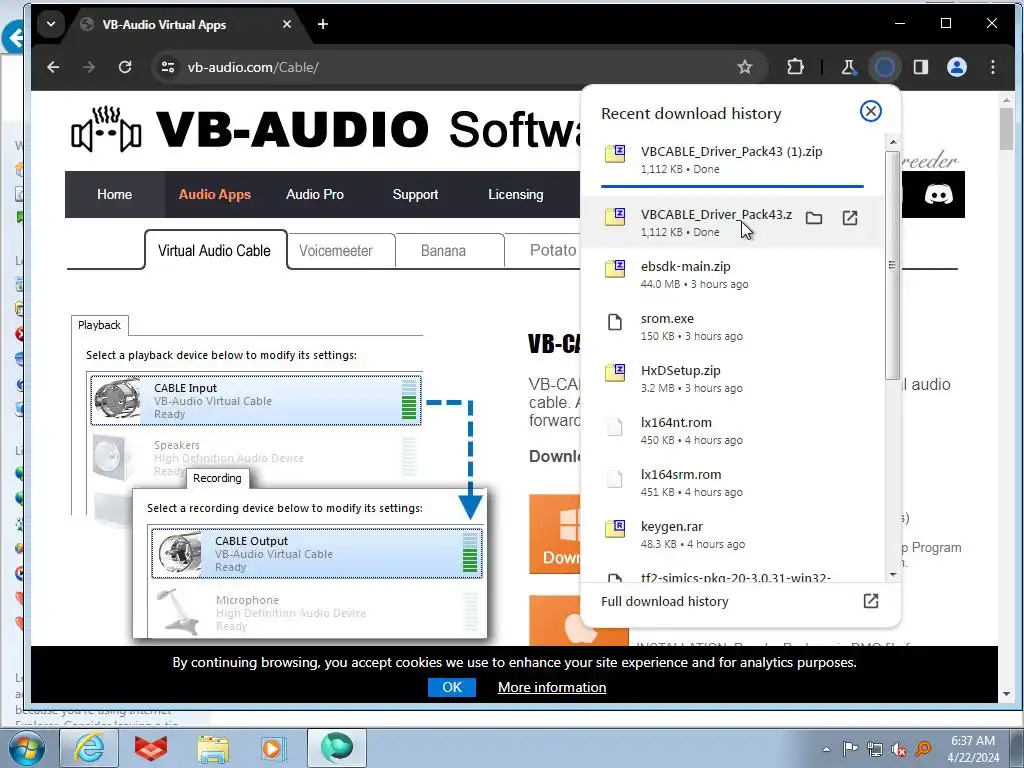Go to Home in site navigation

114,195
